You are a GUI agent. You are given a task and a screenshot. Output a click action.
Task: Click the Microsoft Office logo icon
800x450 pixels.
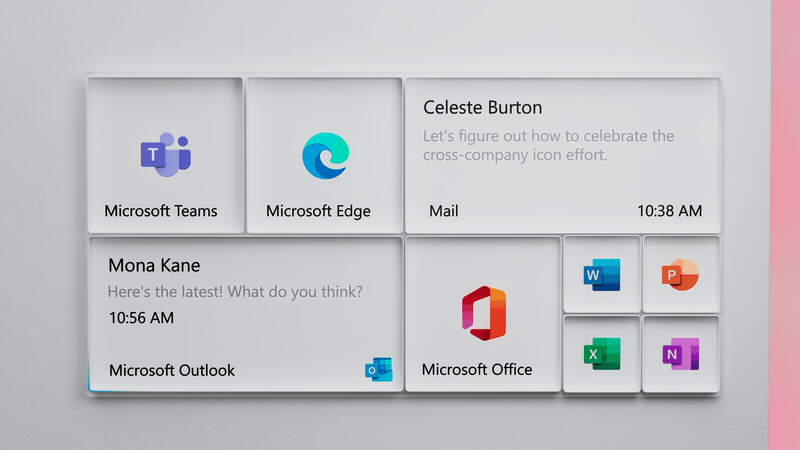pos(484,313)
